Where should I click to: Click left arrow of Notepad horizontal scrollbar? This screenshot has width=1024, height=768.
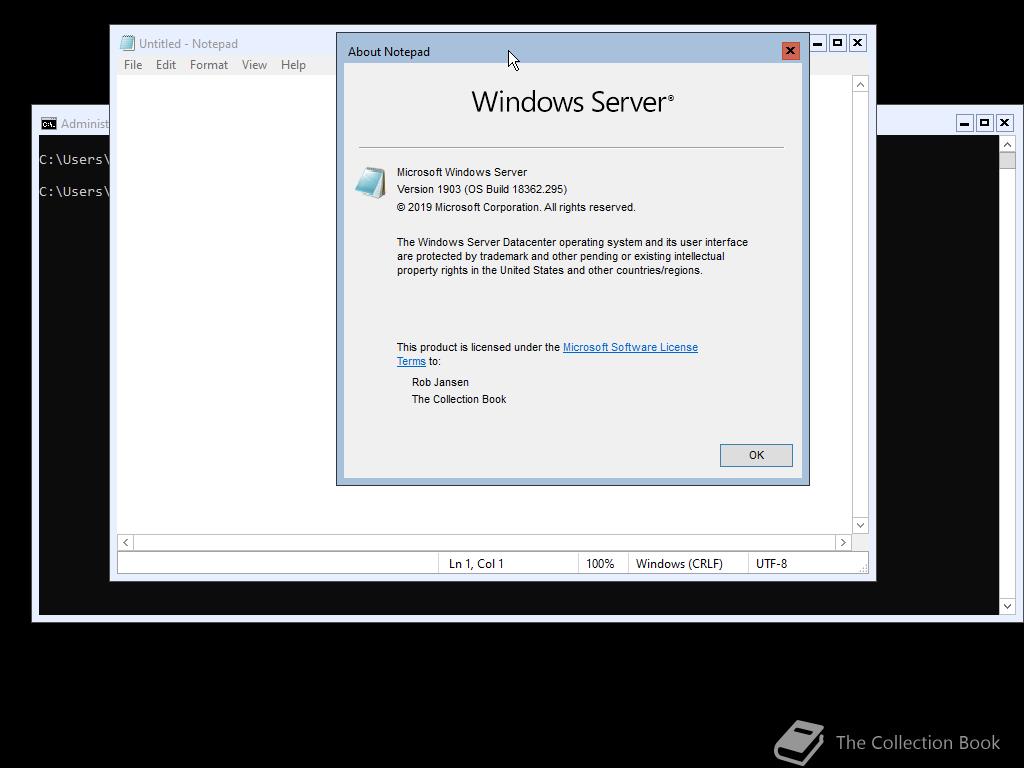click(125, 543)
